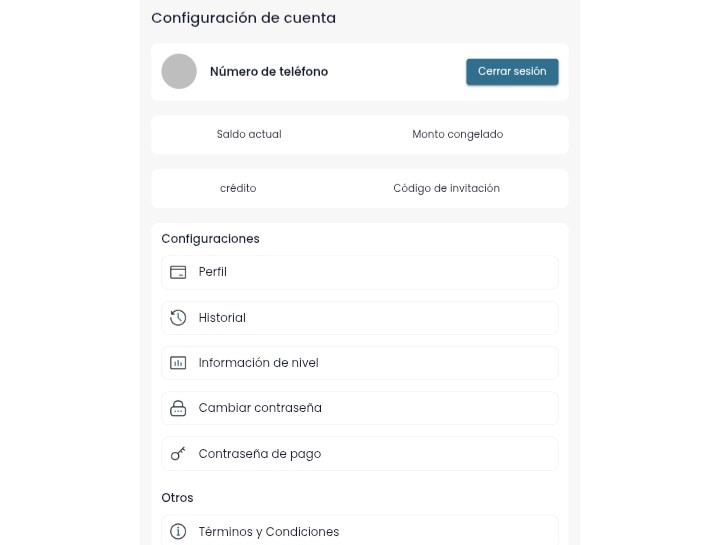Open the Historial entry
This screenshot has height=545, width=720.
(x=359, y=318)
